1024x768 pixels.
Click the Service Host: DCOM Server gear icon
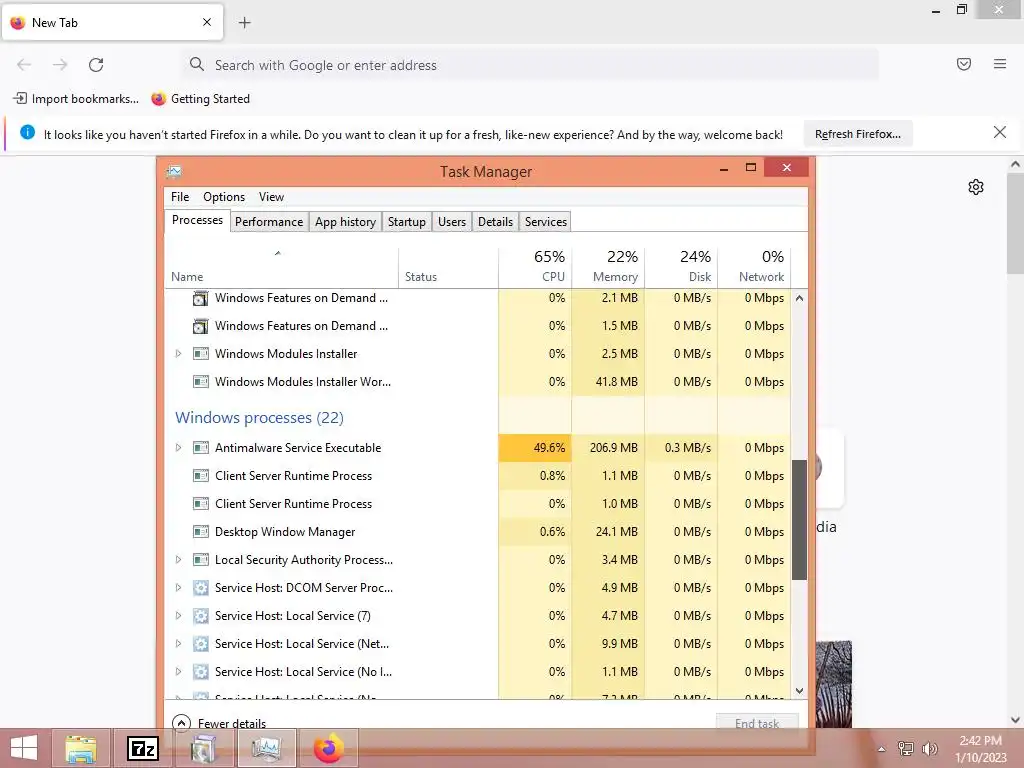tap(201, 588)
